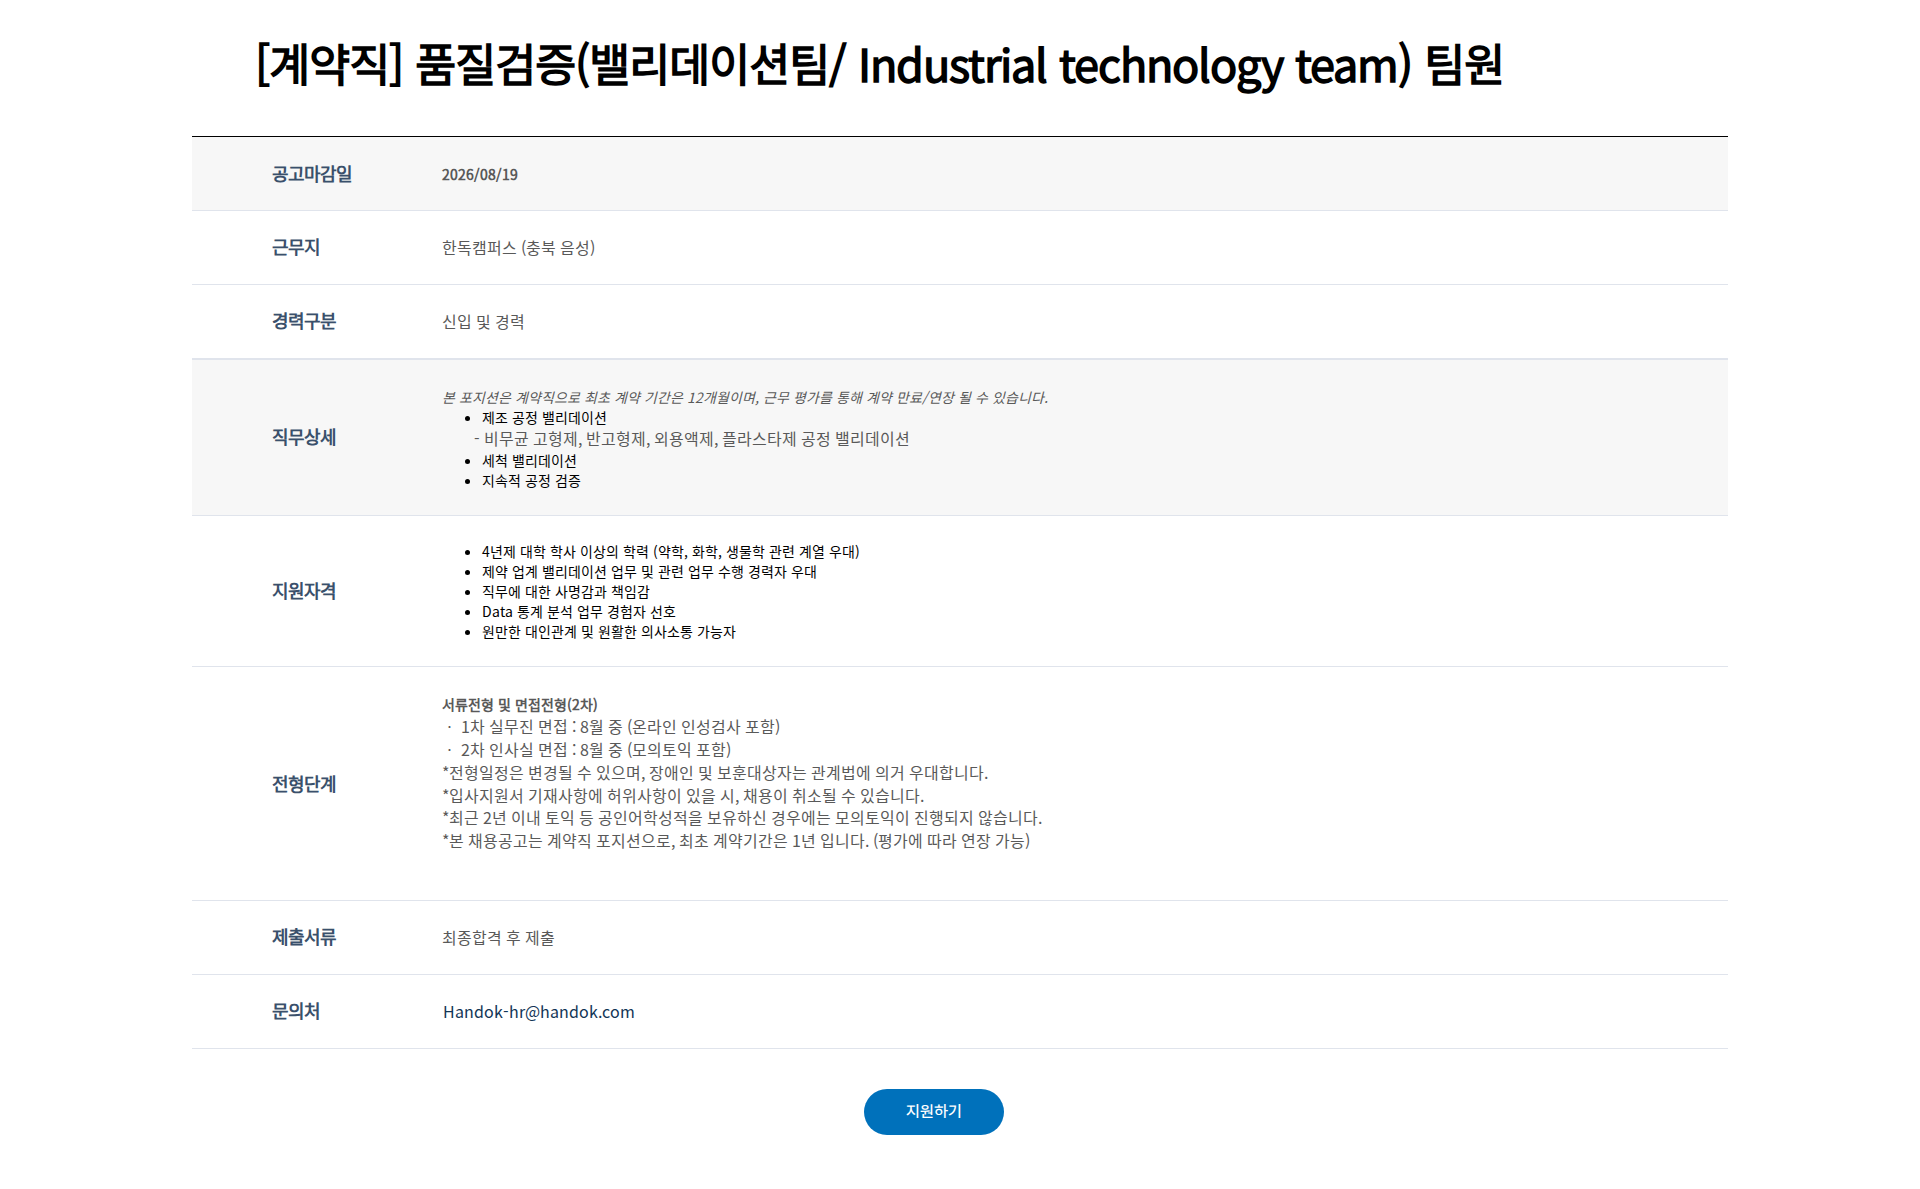Select the 공고마감일 row label
The image size is (1920, 1189).
(312, 174)
